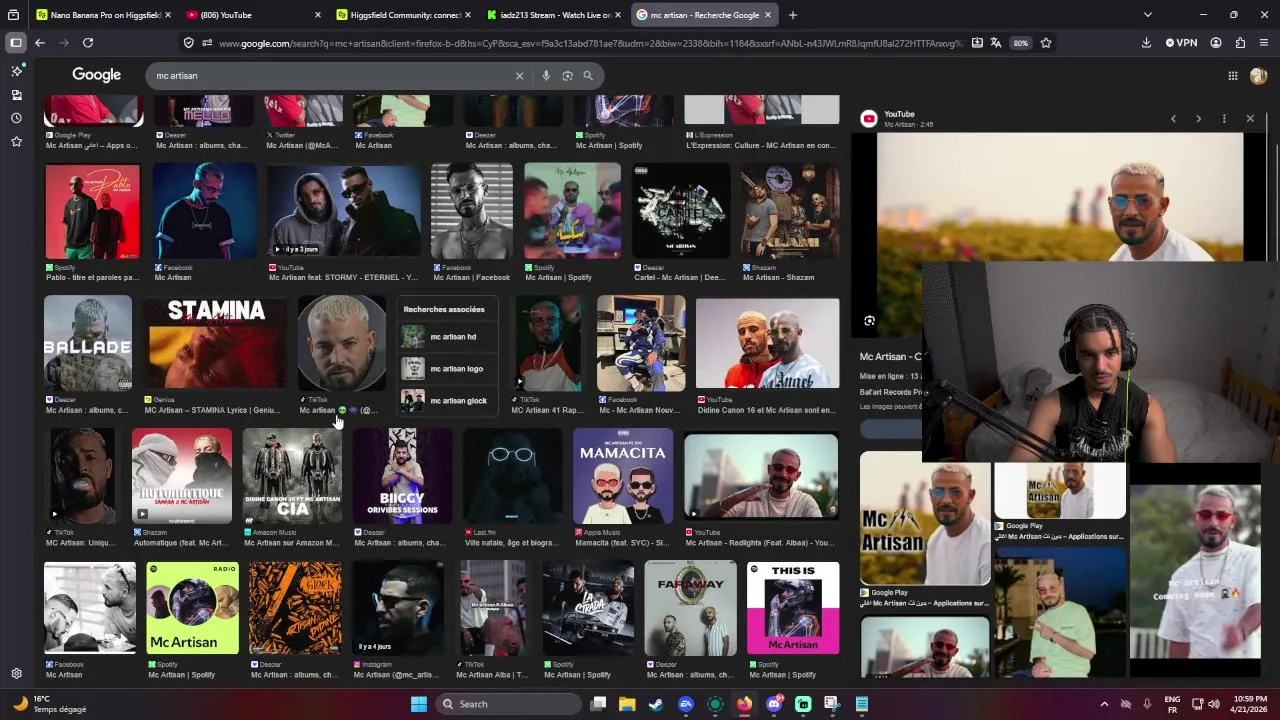Image resolution: width=1280 pixels, height=720 pixels.
Task: Click the VPN button in toolbar
Action: click(1181, 43)
